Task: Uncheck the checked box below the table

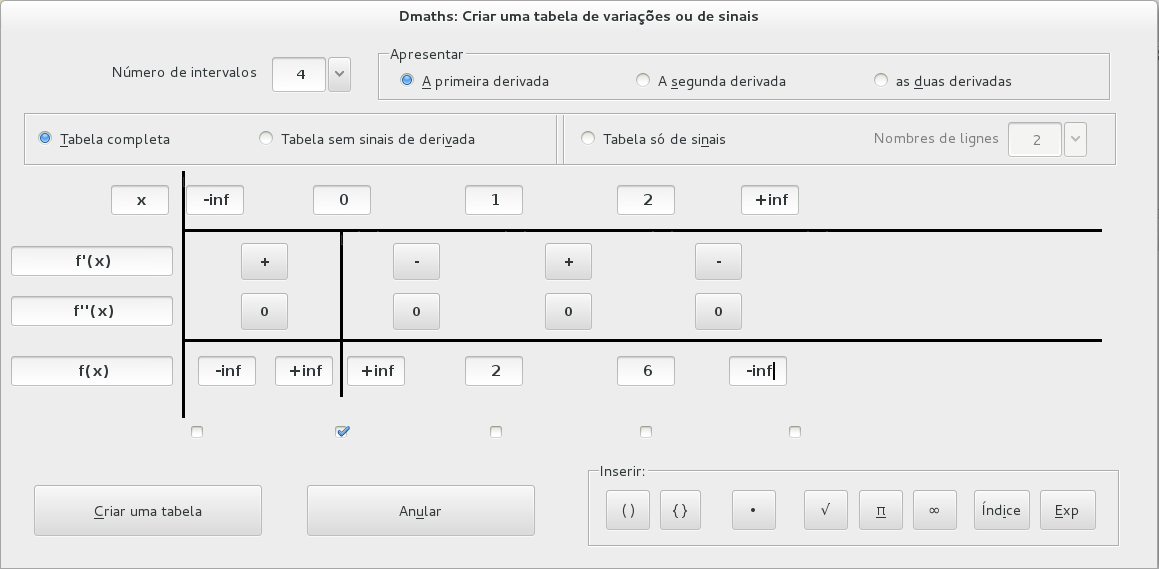Action: (x=343, y=432)
